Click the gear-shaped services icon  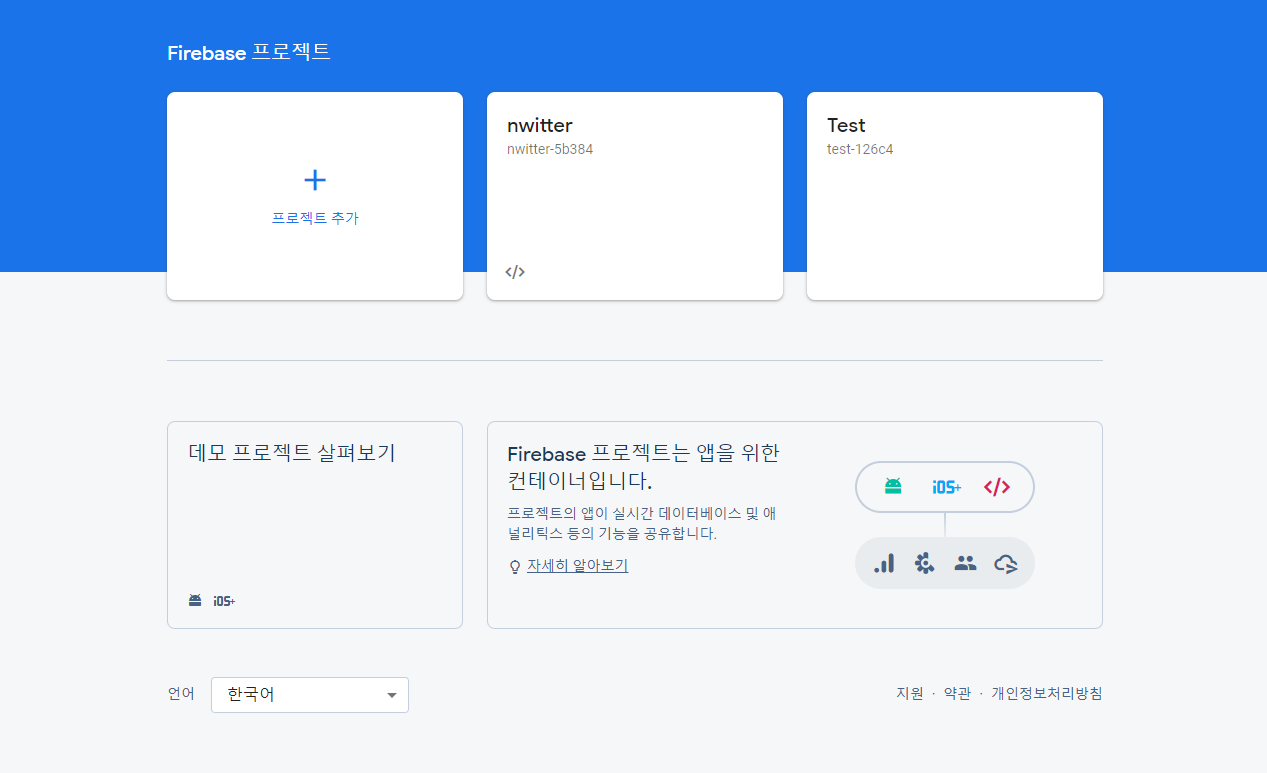[x=925, y=563]
